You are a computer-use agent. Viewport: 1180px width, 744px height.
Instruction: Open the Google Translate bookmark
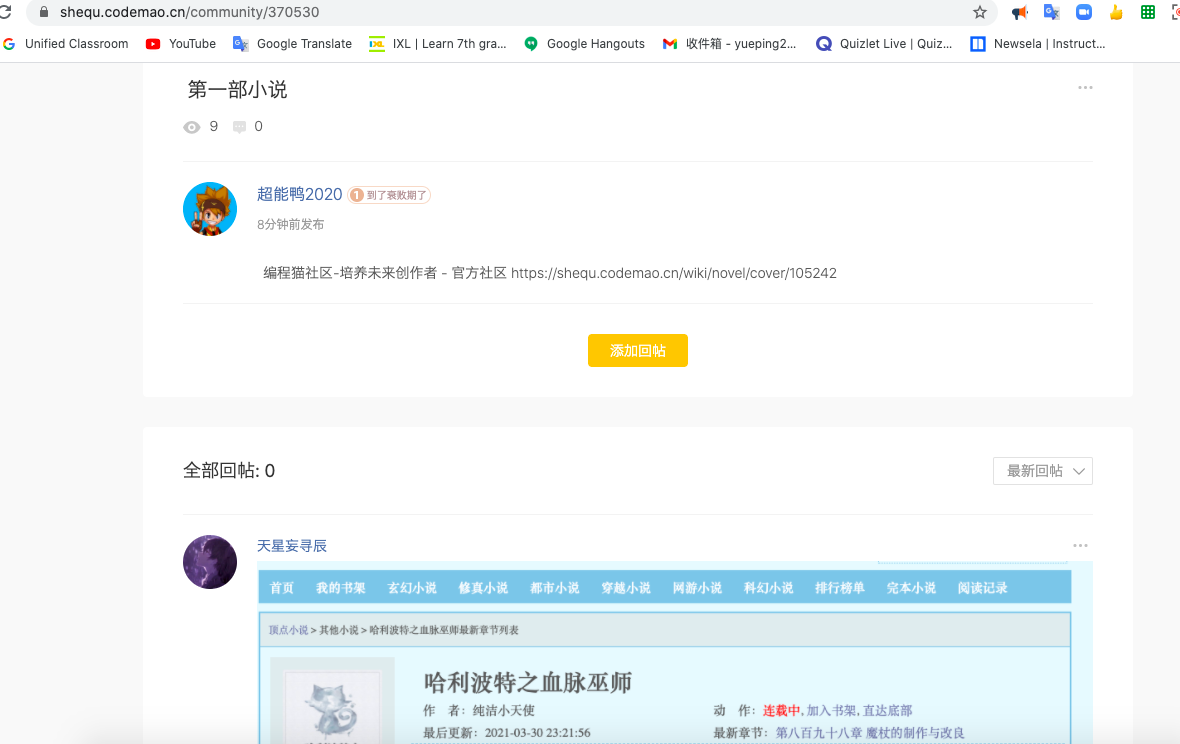point(293,44)
